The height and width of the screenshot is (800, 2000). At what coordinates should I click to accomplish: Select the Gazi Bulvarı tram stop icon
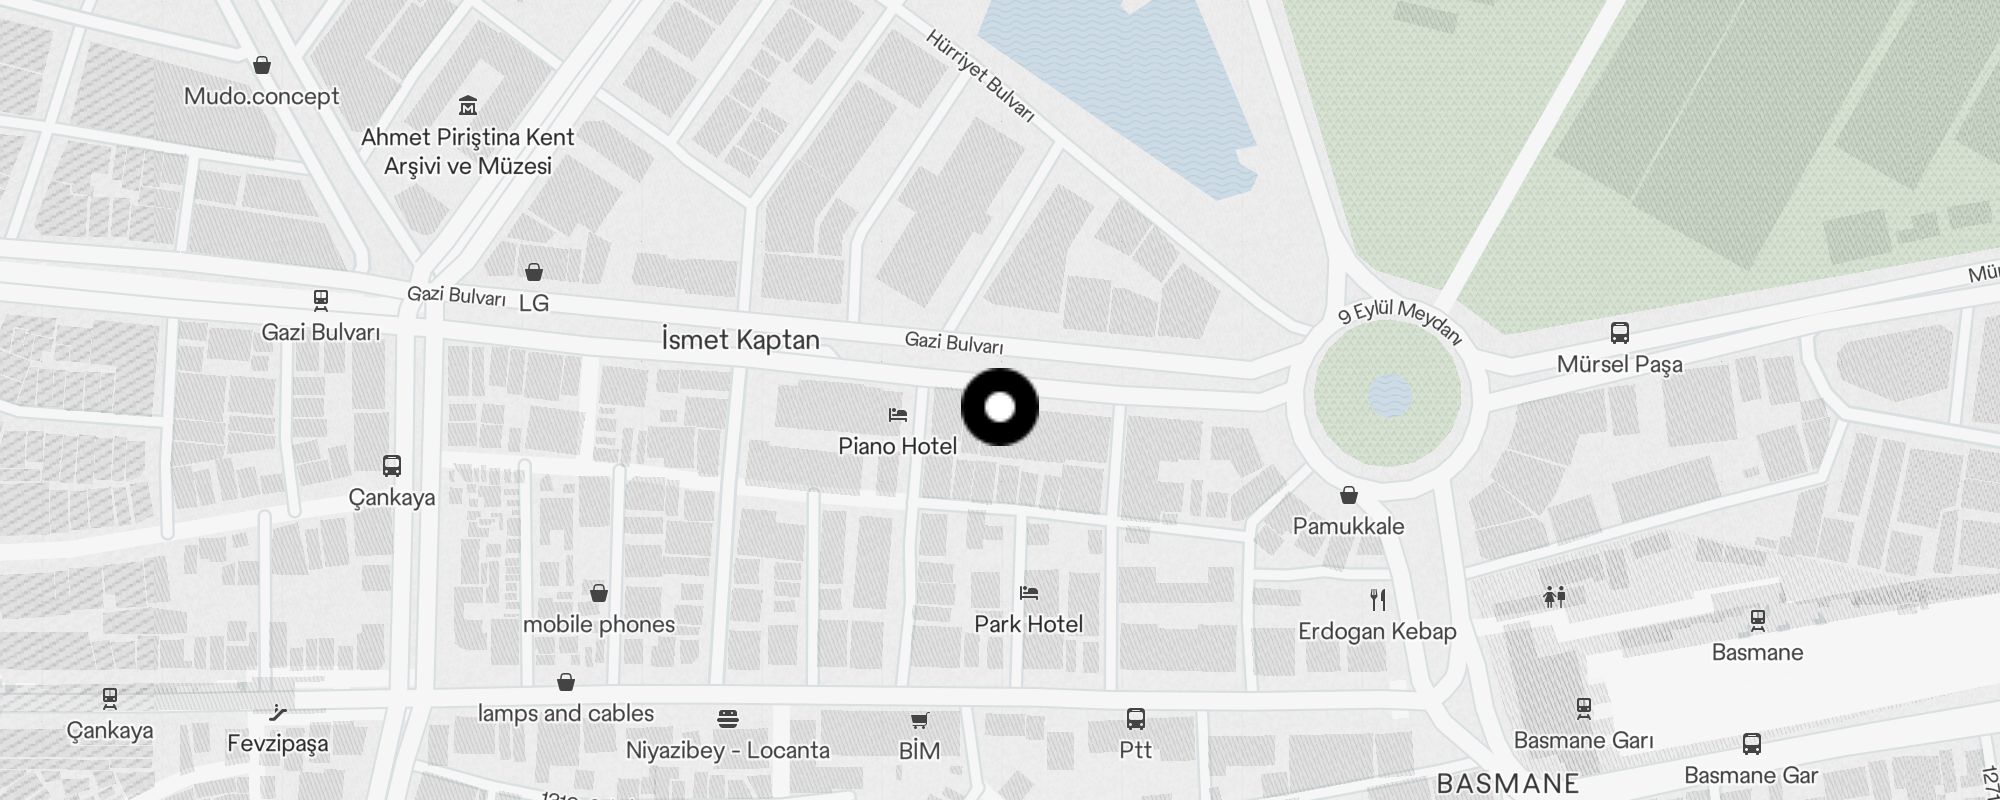click(x=321, y=300)
